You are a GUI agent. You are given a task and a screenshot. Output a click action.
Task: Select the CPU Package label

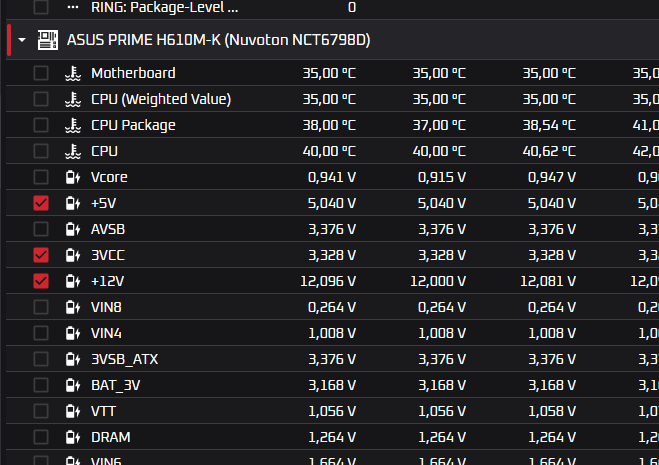click(x=133, y=125)
